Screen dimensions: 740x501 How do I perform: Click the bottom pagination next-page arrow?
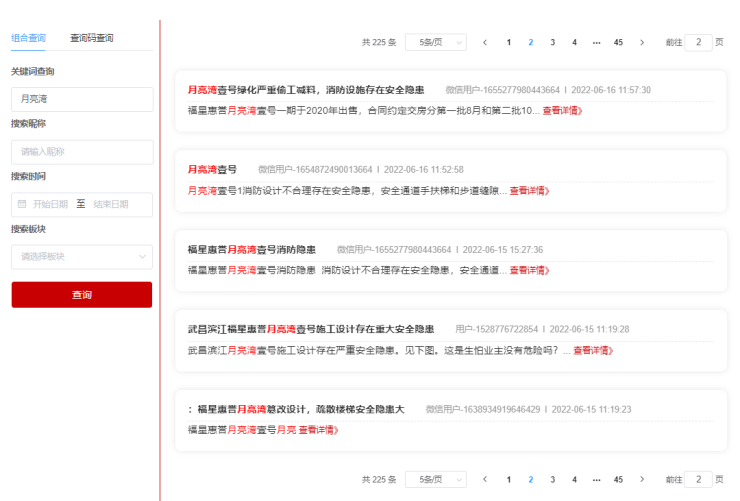[642, 479]
